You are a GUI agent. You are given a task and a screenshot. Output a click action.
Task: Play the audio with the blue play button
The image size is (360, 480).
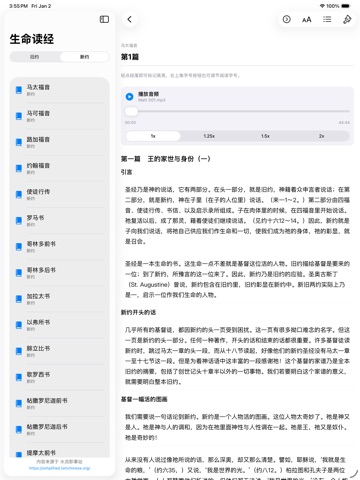pyautogui.click(x=129, y=97)
